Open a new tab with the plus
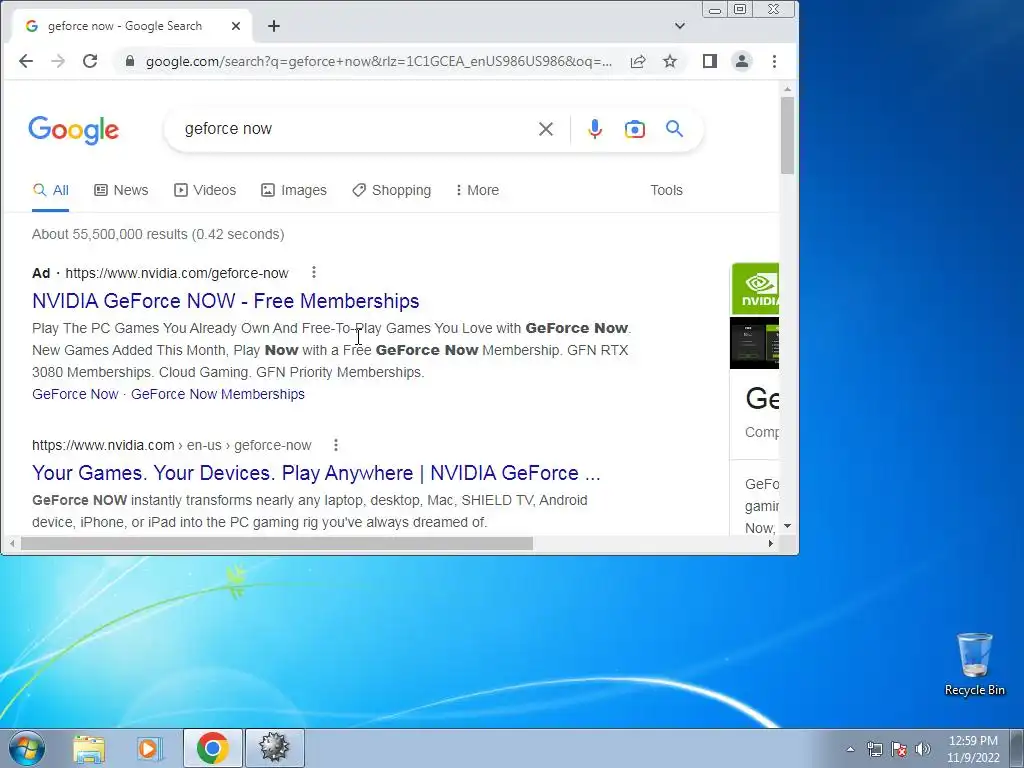 274,26
